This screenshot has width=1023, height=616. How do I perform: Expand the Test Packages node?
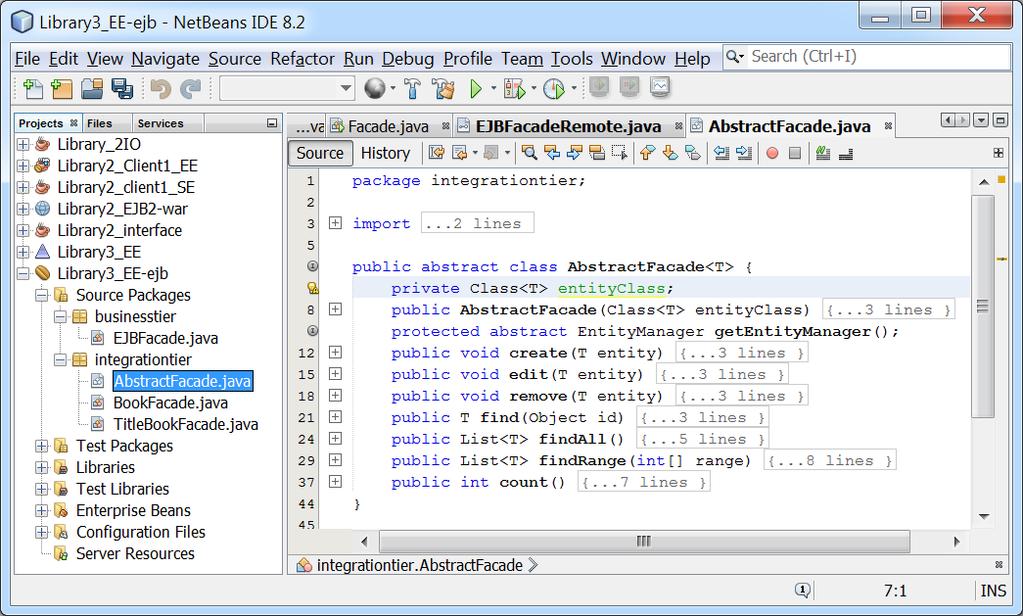tap(41, 446)
